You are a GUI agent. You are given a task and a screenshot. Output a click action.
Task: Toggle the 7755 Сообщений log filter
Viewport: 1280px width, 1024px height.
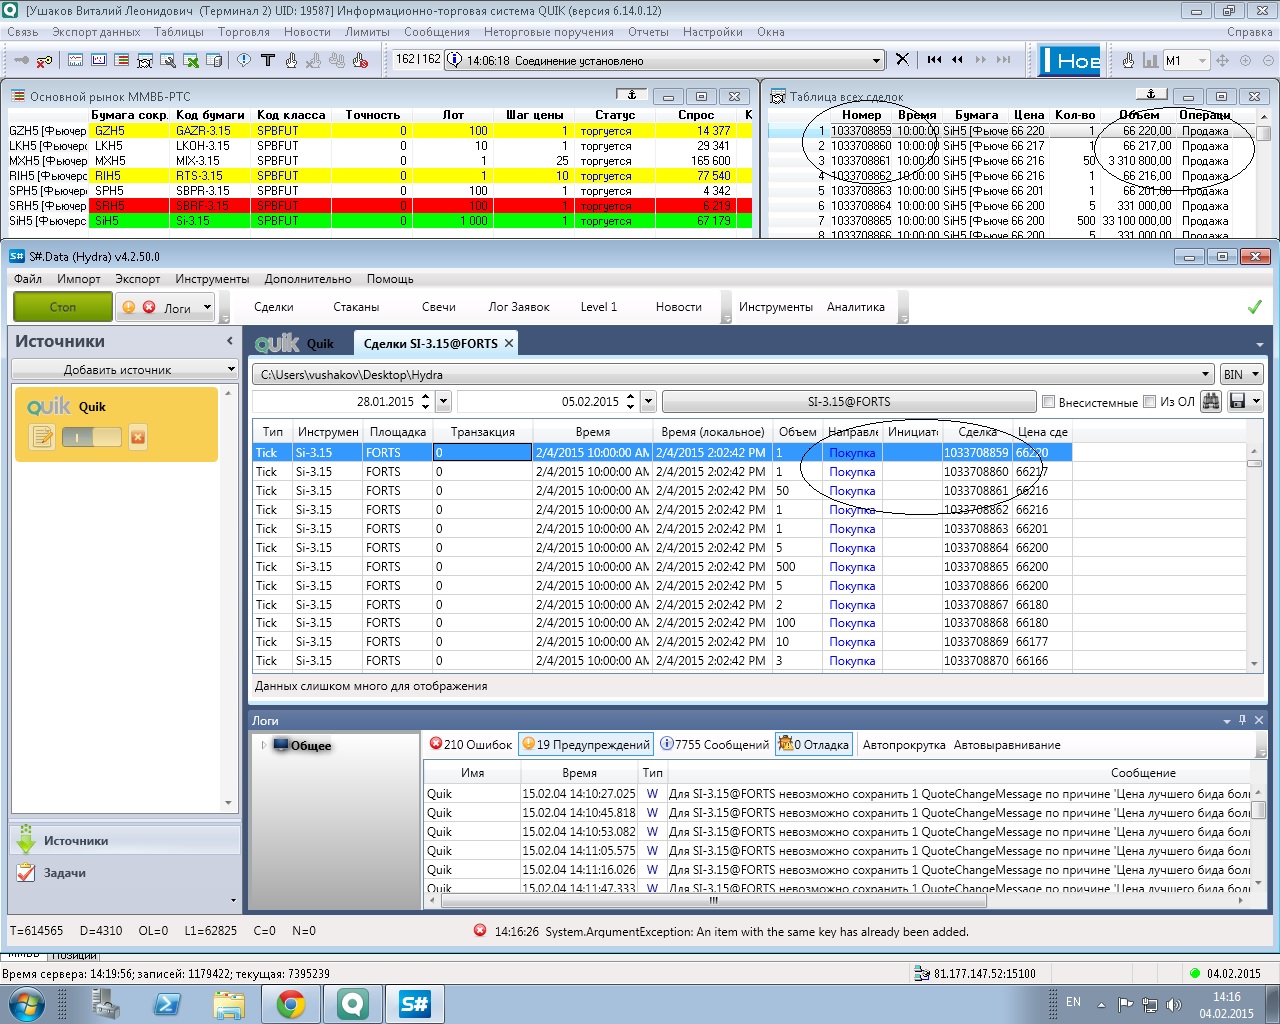(x=715, y=744)
